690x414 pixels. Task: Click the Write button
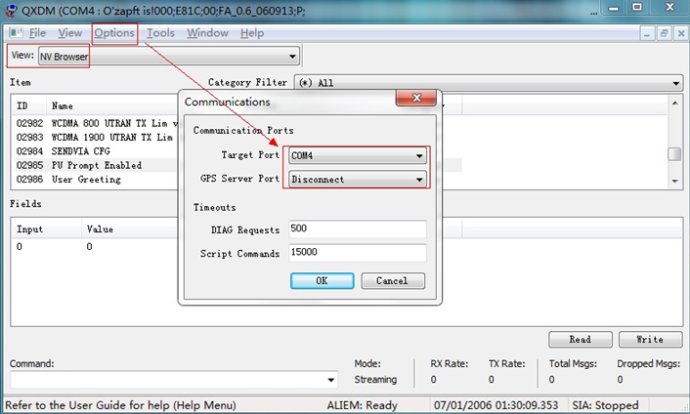(650, 339)
